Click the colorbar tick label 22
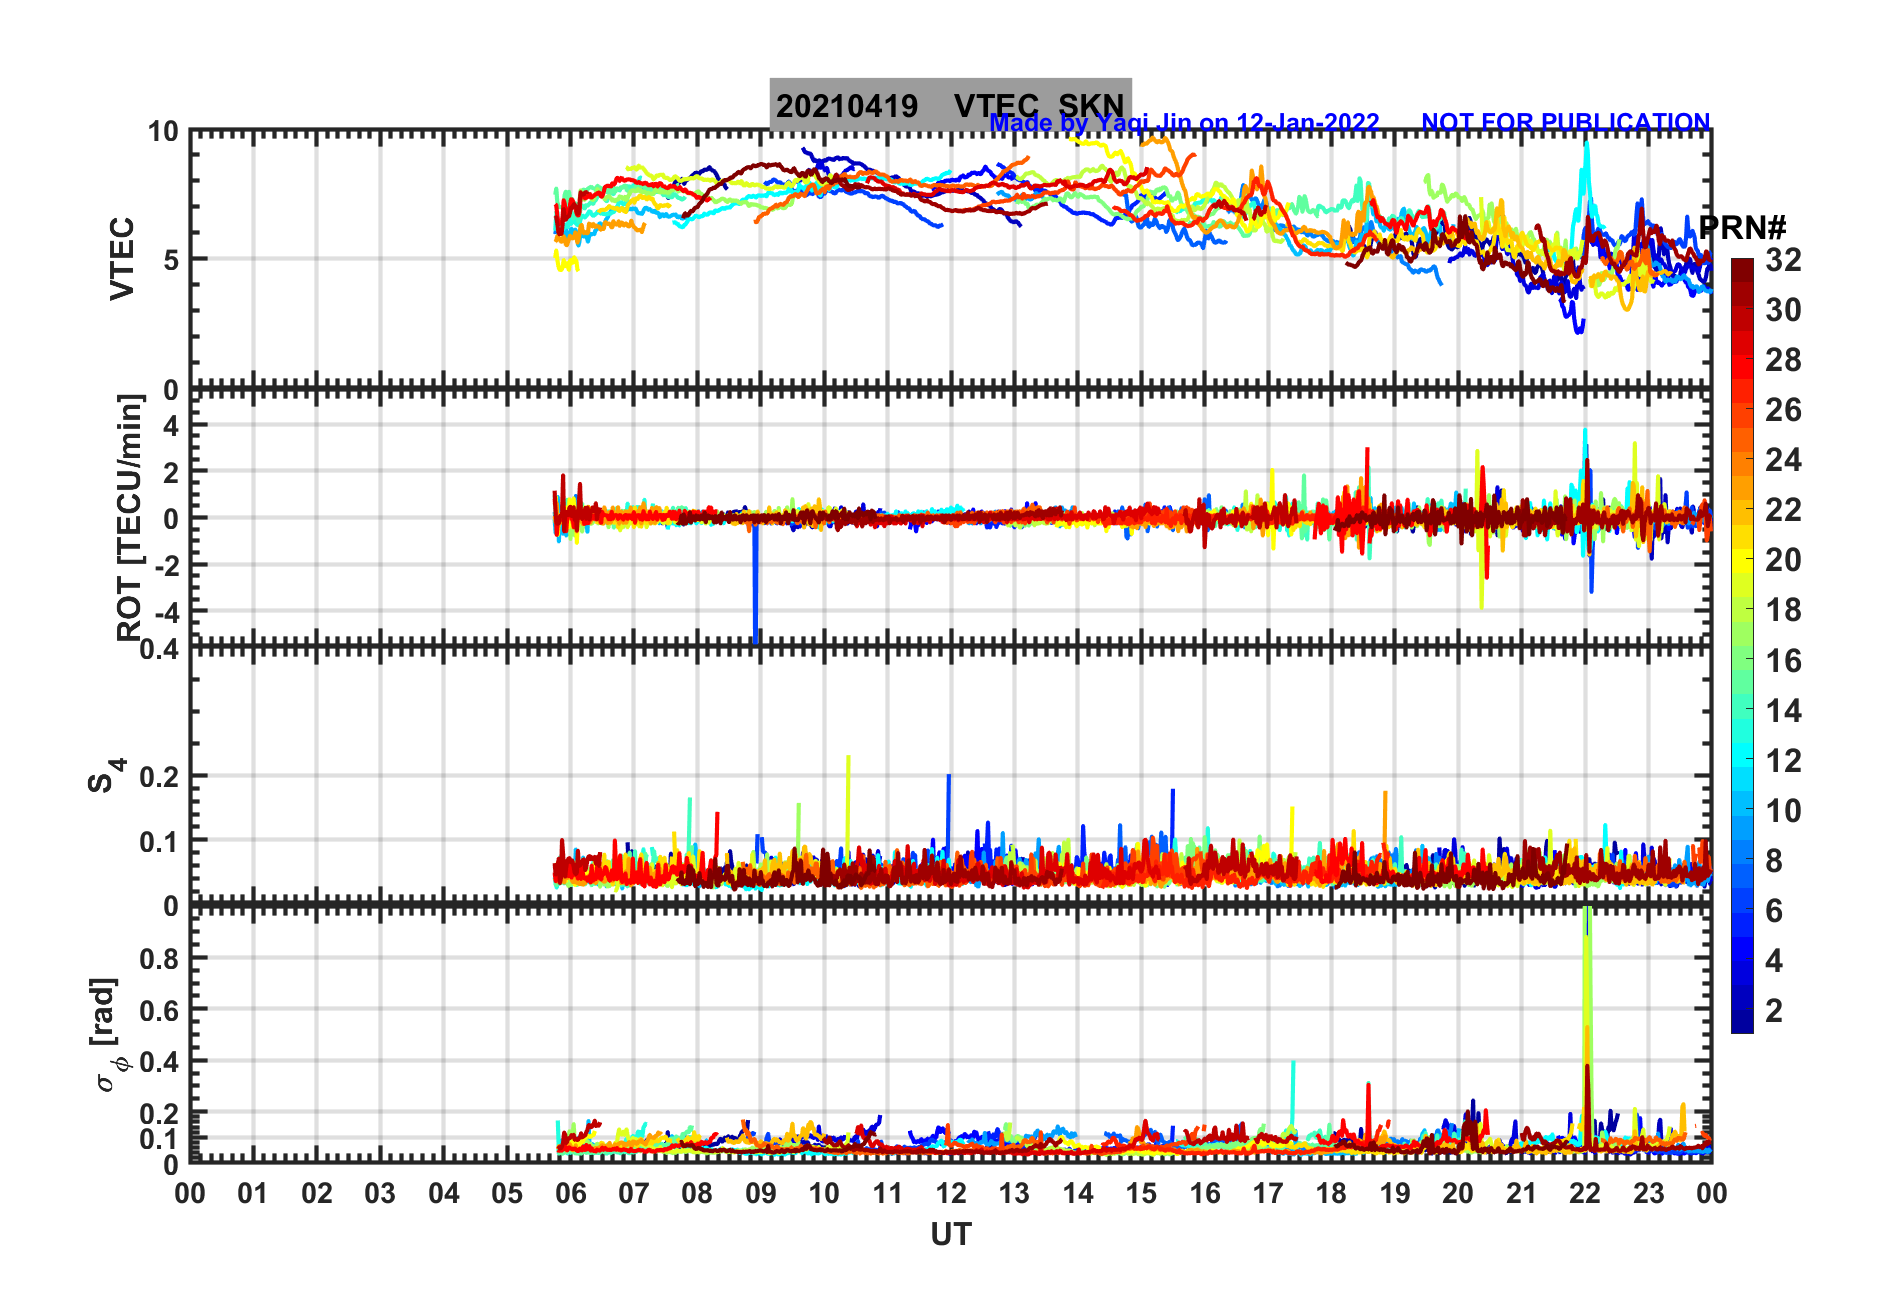 tap(1783, 510)
